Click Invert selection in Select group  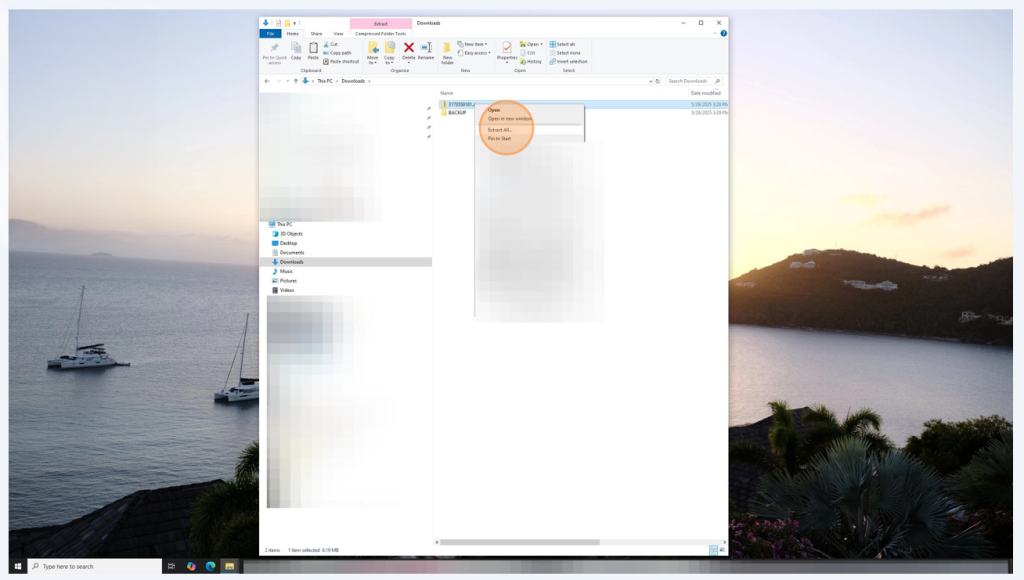570,62
